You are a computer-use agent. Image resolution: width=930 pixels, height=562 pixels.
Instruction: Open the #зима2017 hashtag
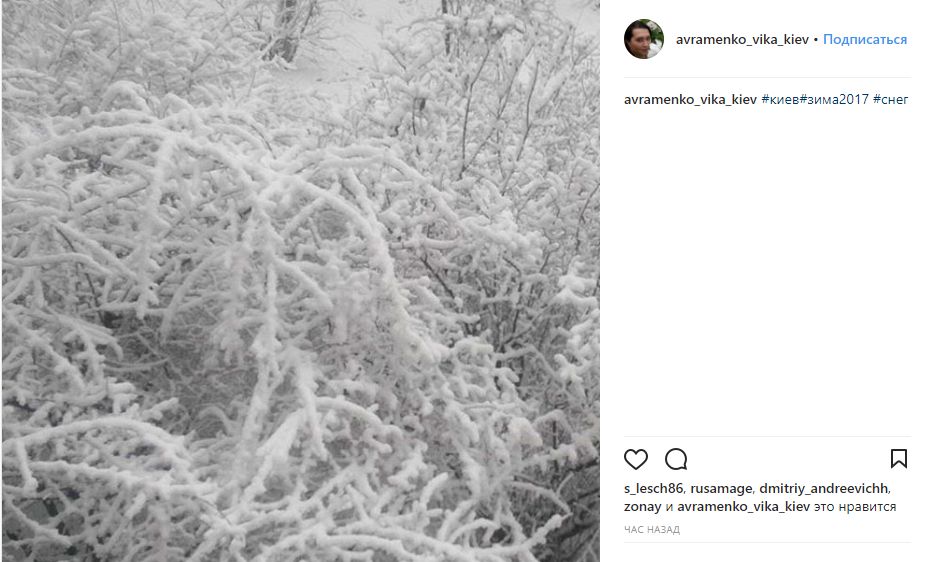pos(834,99)
